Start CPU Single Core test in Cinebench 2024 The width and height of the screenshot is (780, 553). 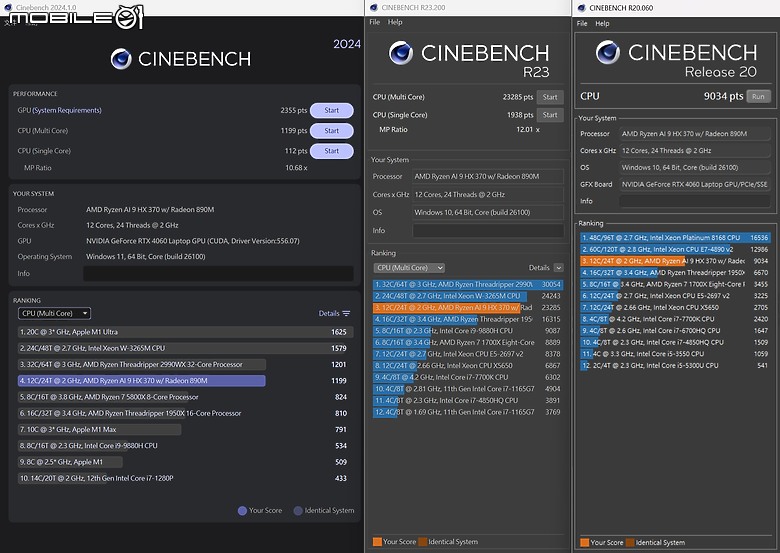pos(332,151)
